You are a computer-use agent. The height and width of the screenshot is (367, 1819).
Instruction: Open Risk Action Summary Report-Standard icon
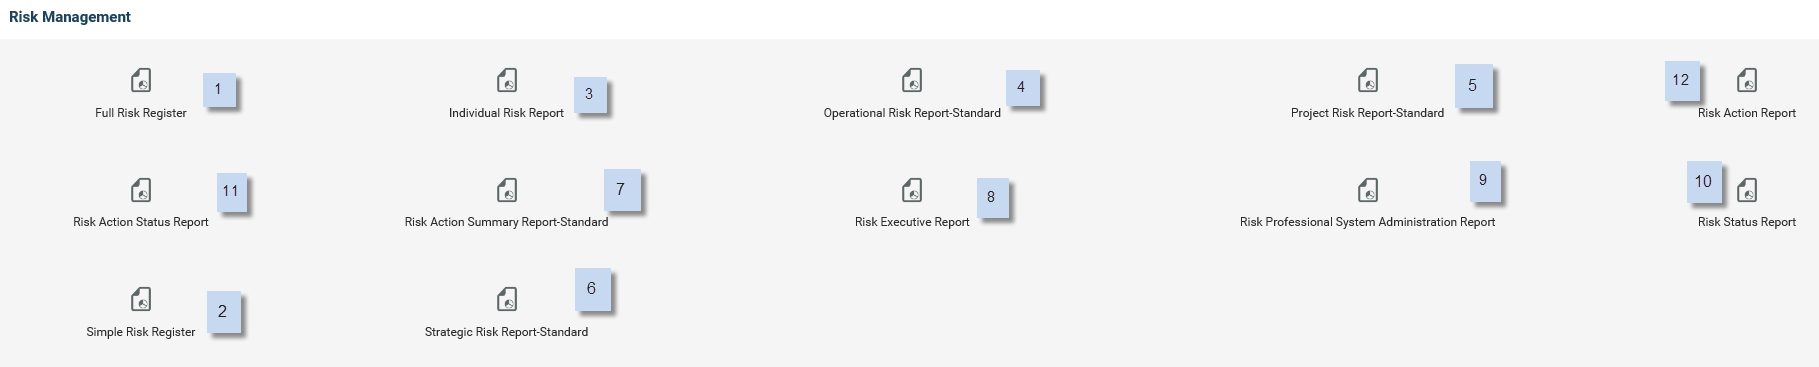point(507,190)
